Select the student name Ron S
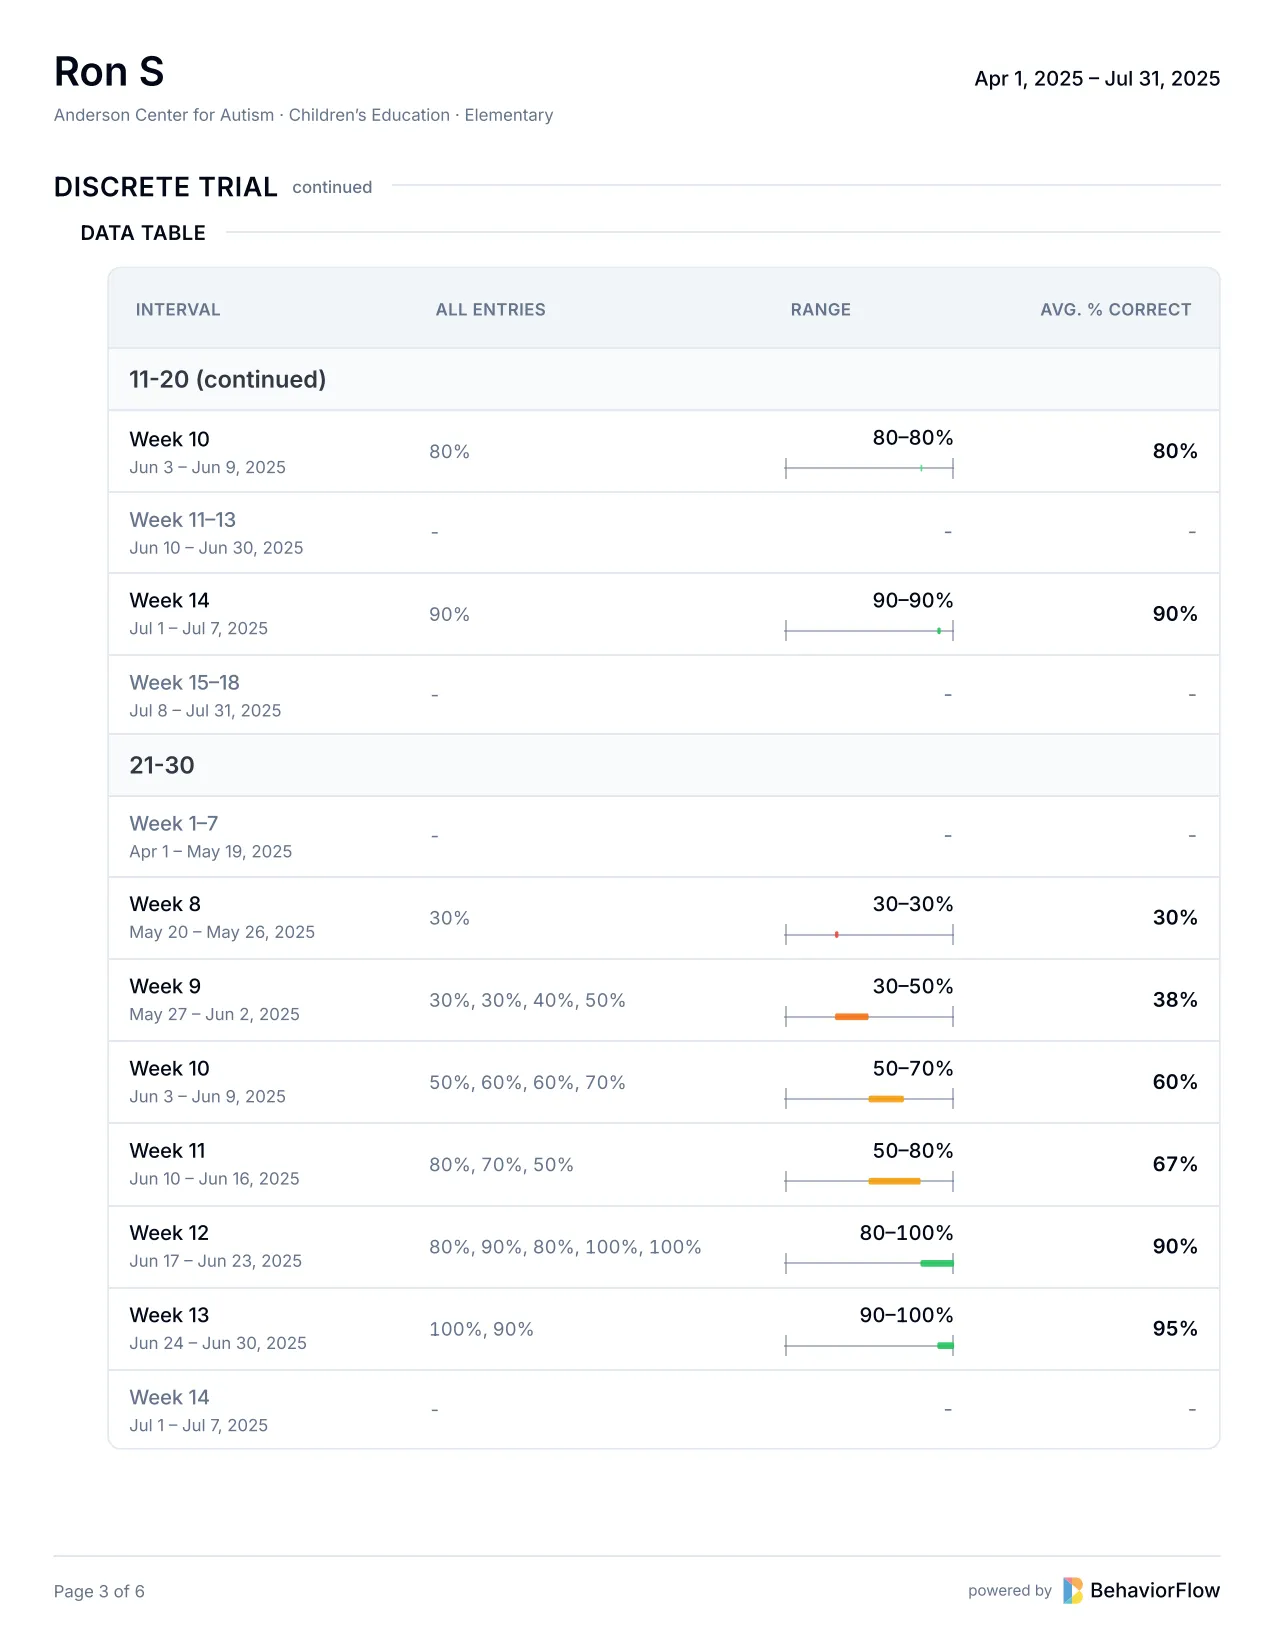This screenshot has width=1275, height=1650. [x=109, y=72]
